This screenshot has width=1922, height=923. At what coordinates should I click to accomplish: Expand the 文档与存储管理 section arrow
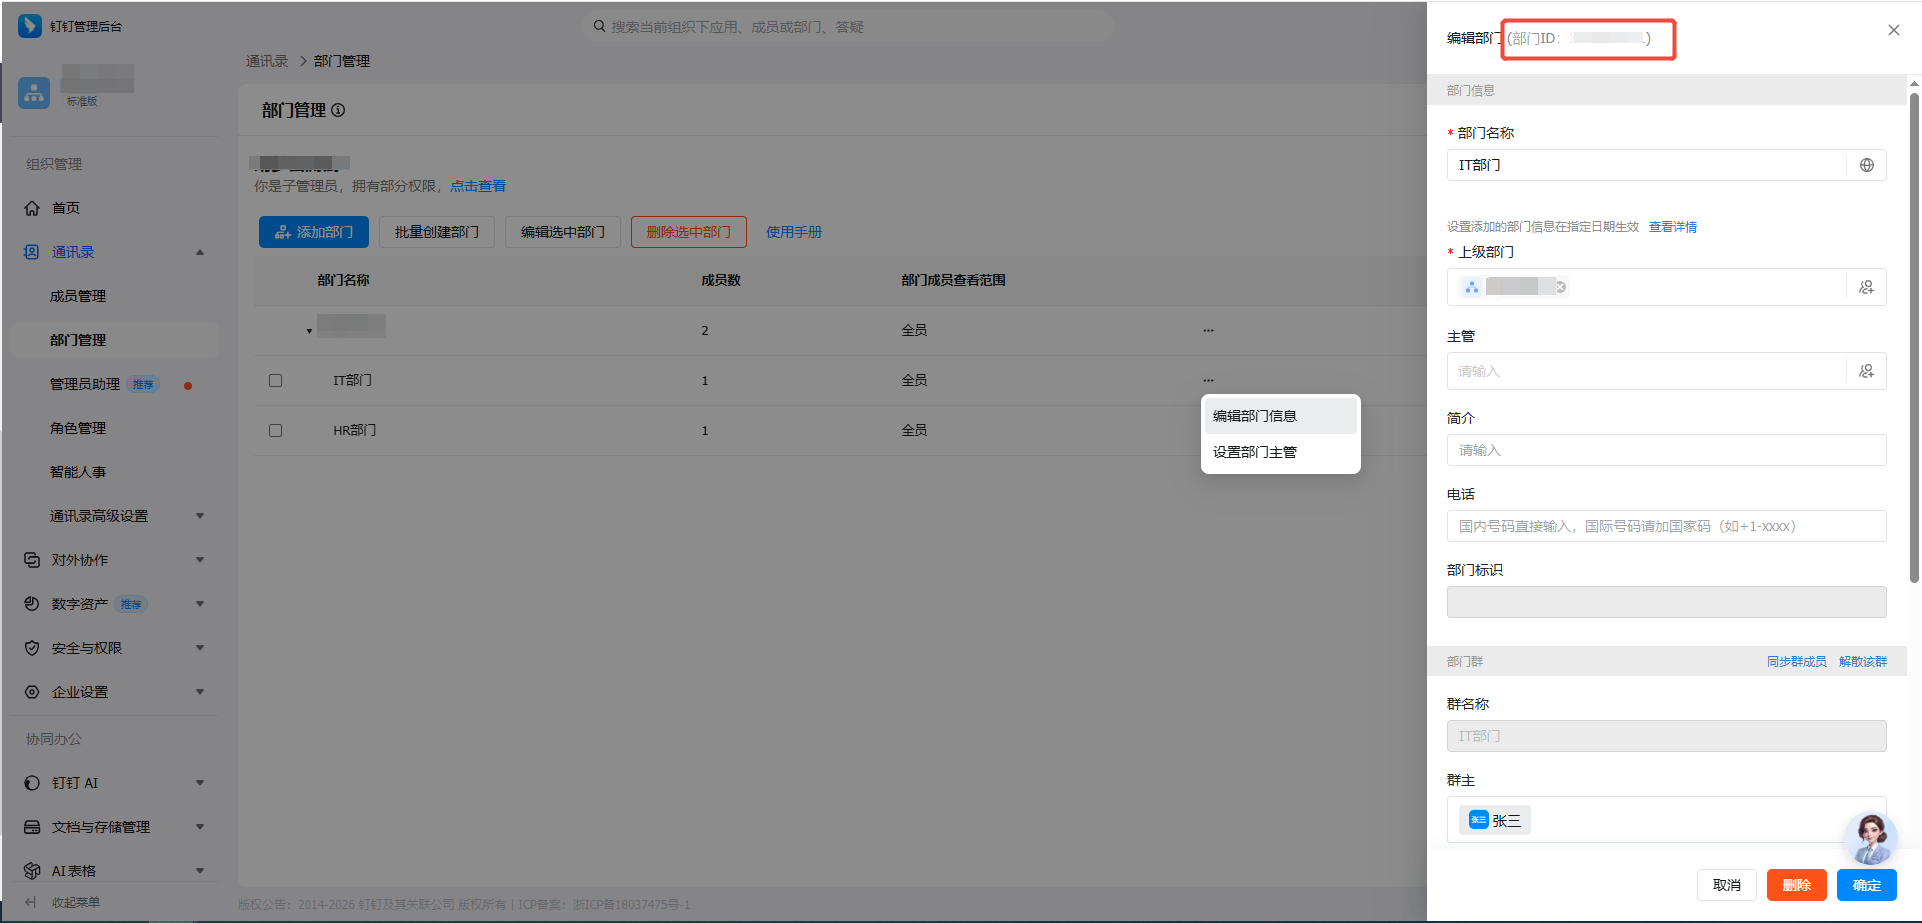pos(200,827)
